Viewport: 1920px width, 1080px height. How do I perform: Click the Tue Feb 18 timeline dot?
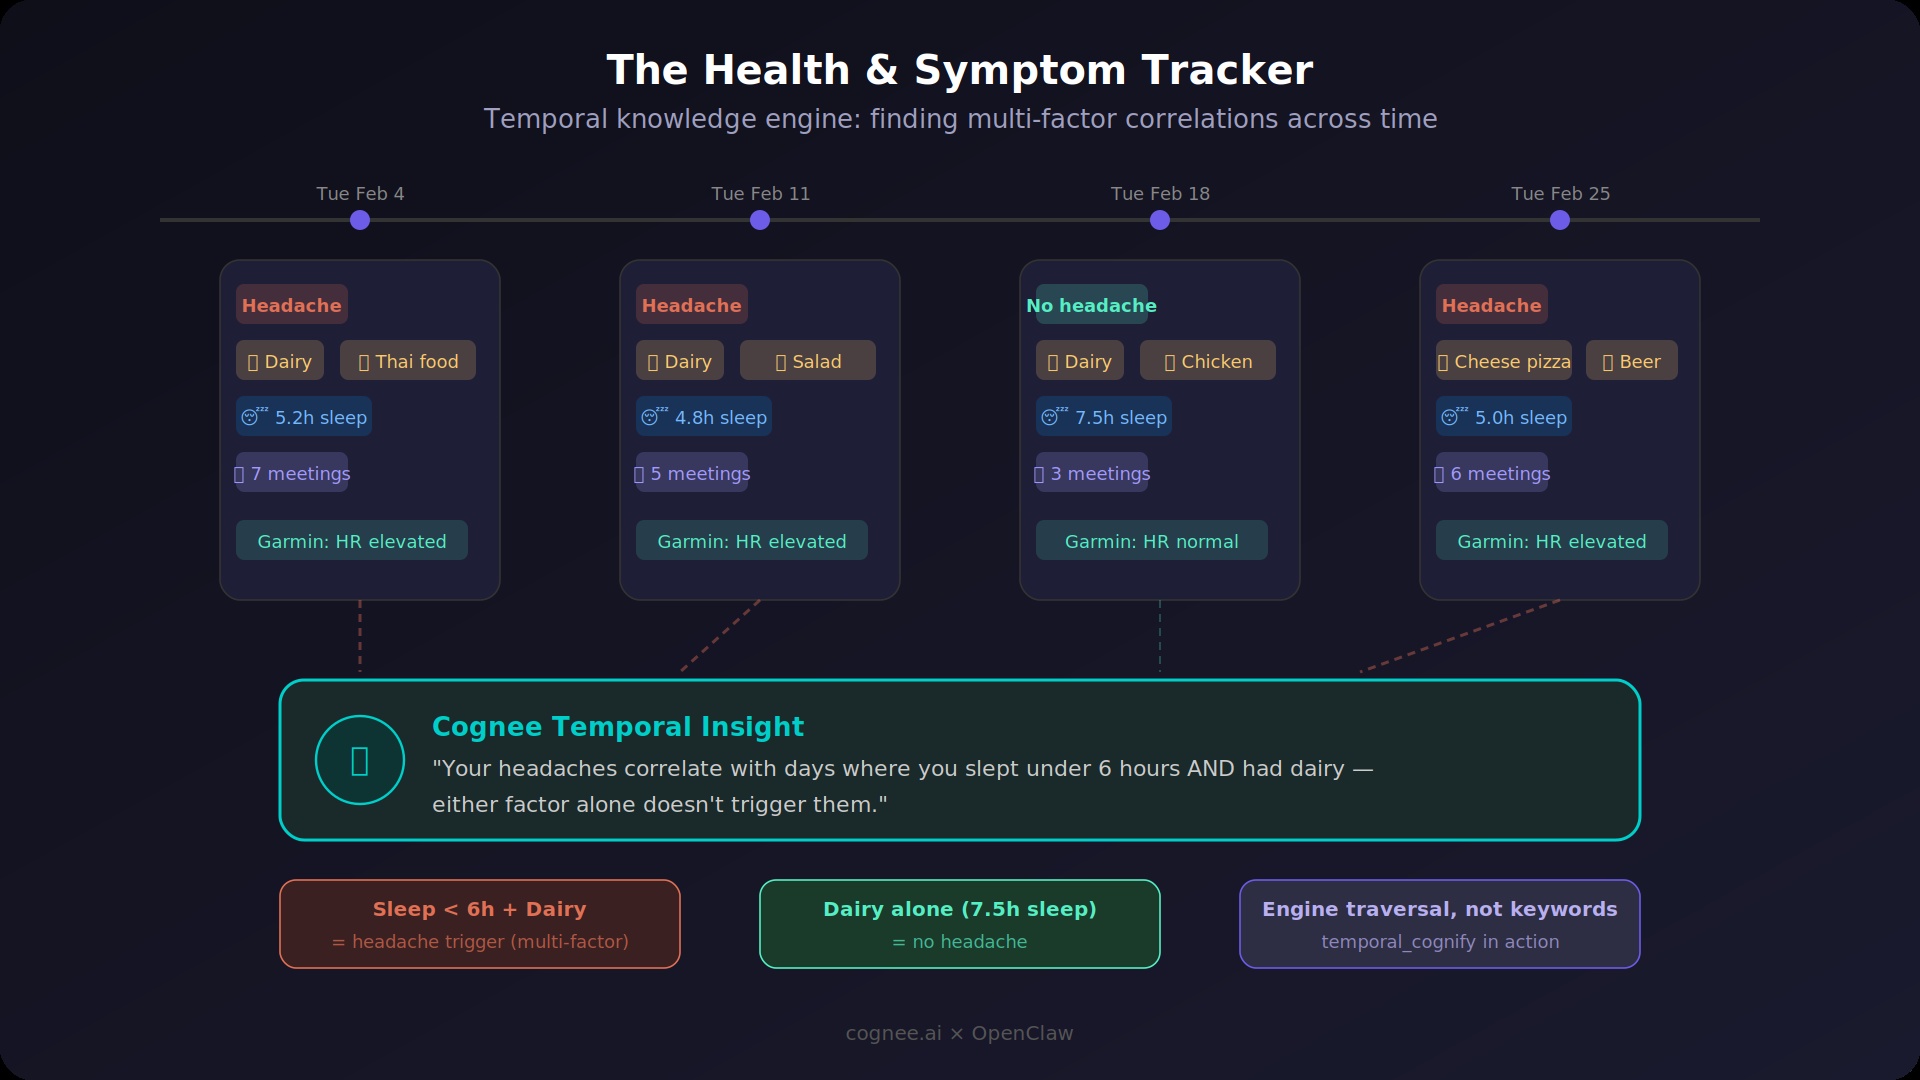tap(1160, 220)
